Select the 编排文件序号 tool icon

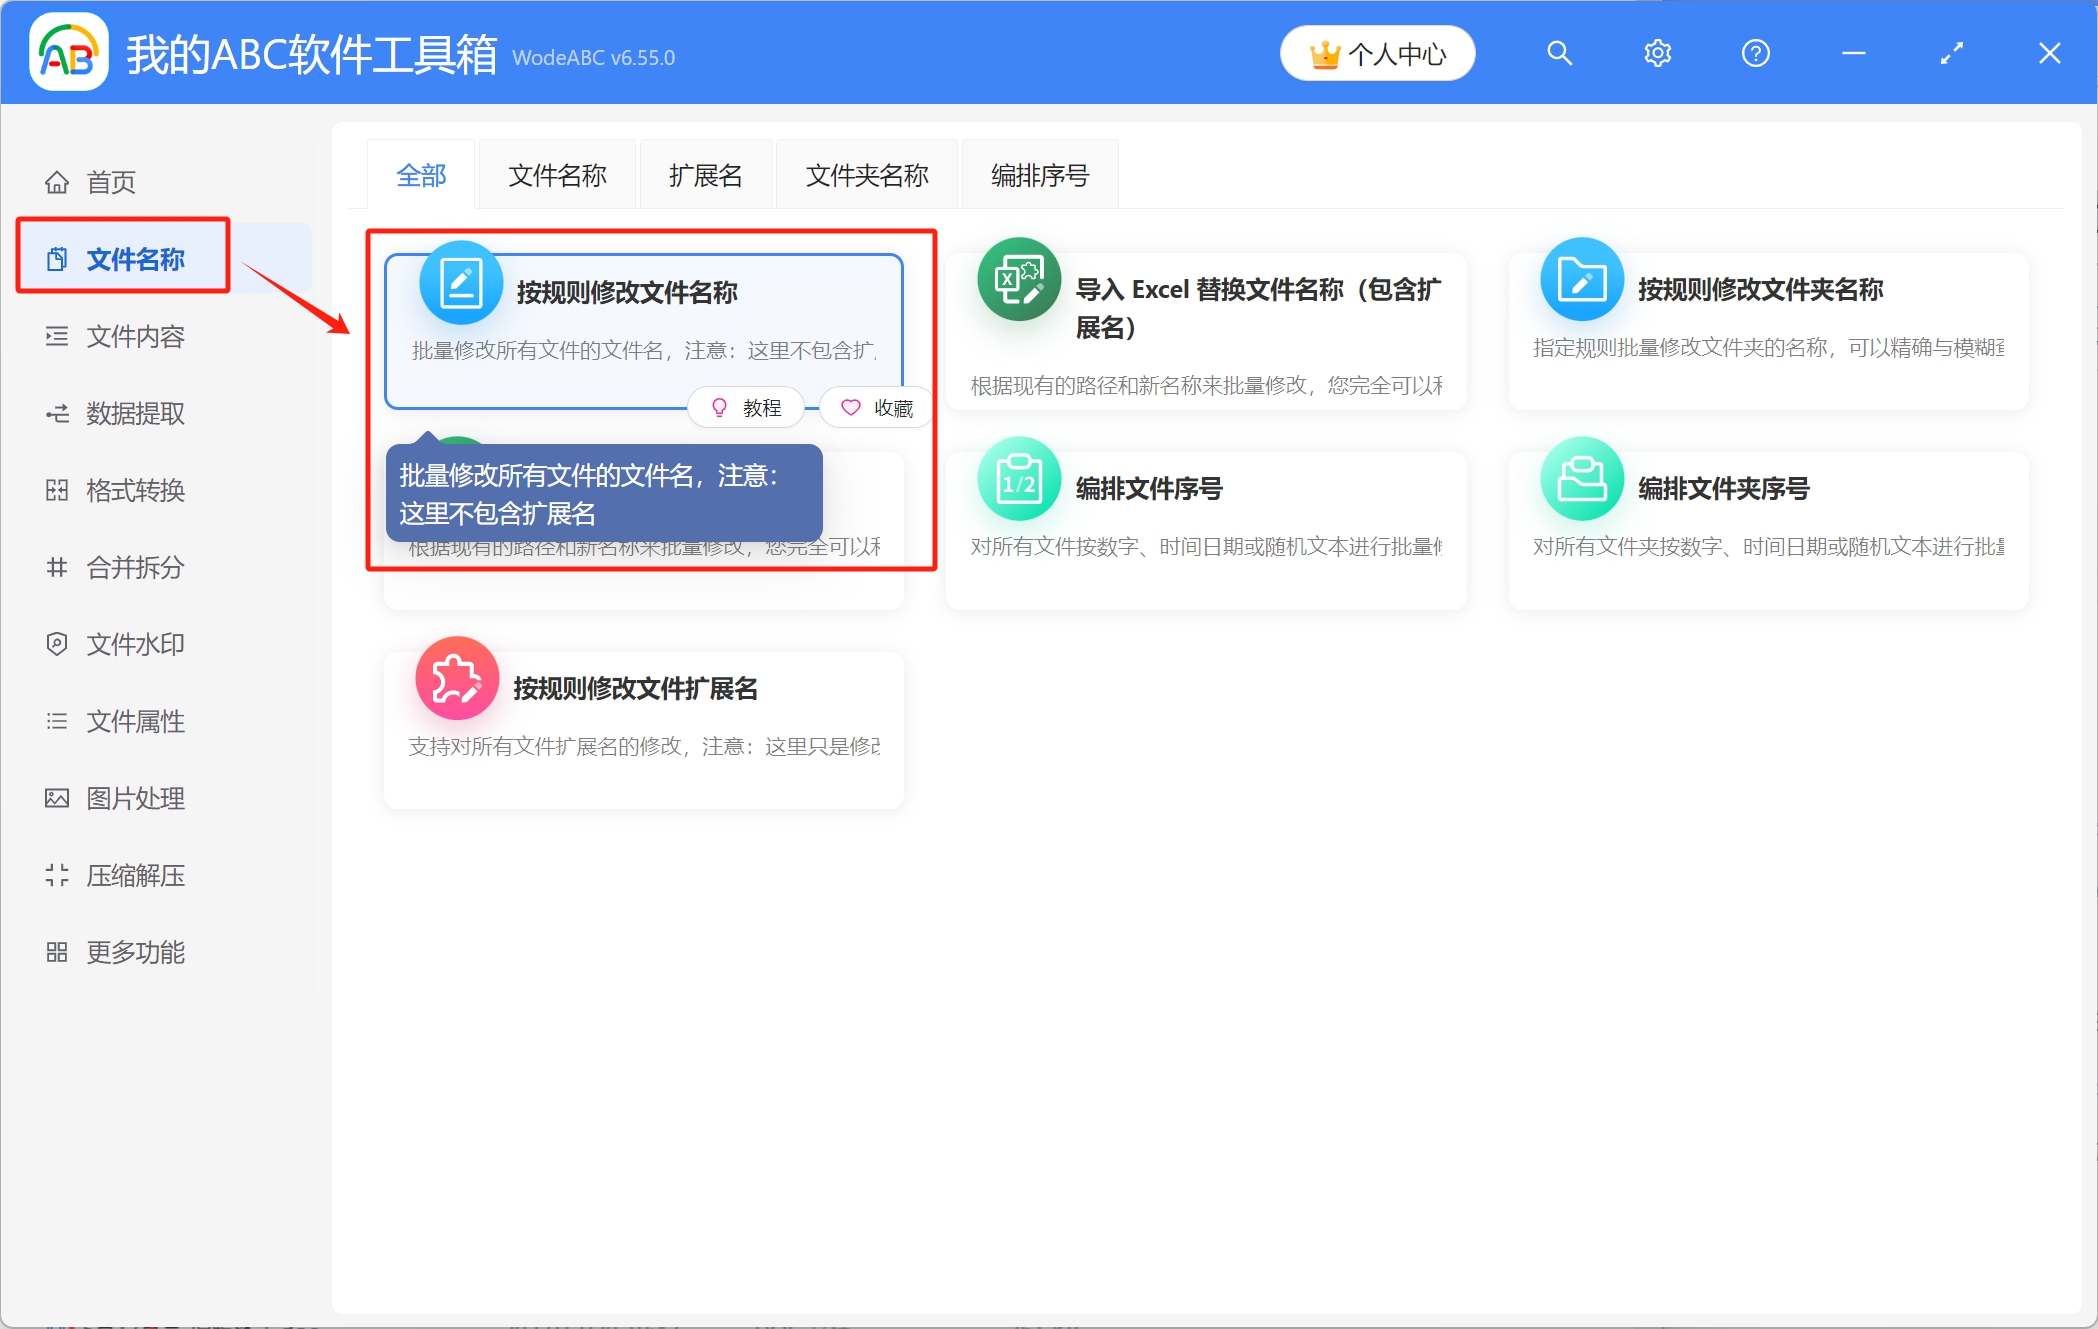coord(1018,479)
